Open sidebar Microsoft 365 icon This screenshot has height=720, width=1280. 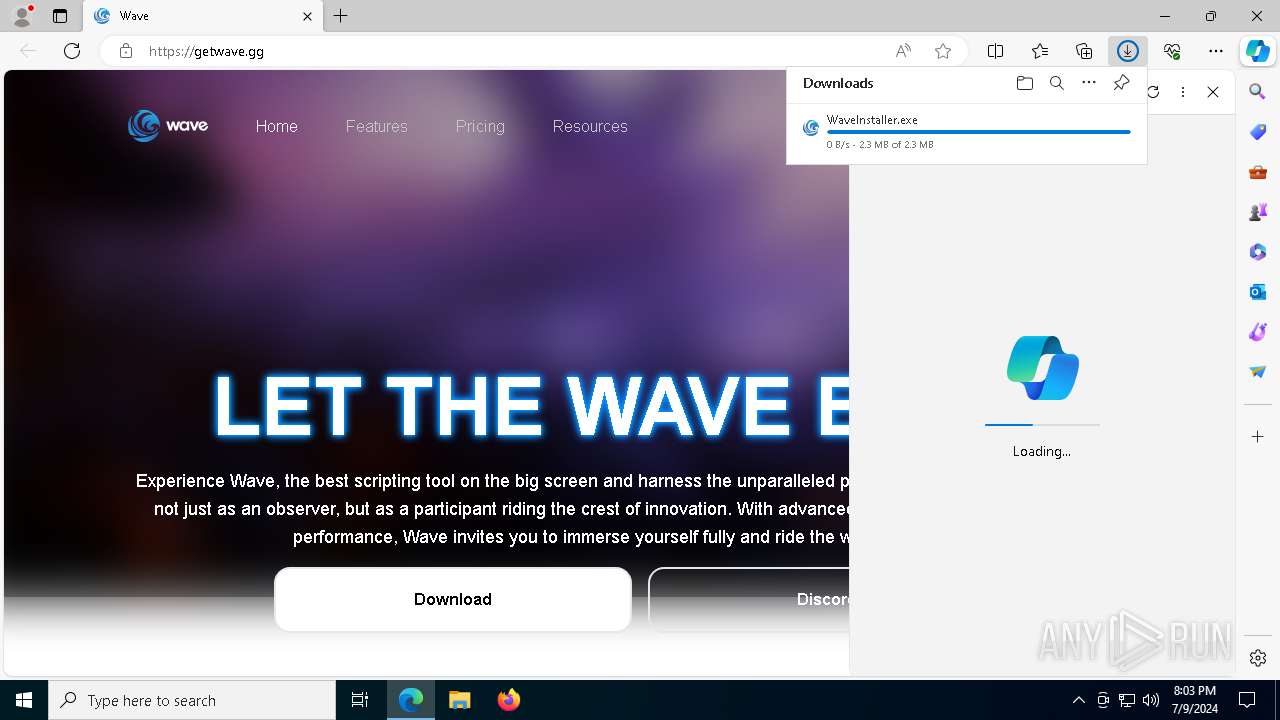click(1258, 252)
